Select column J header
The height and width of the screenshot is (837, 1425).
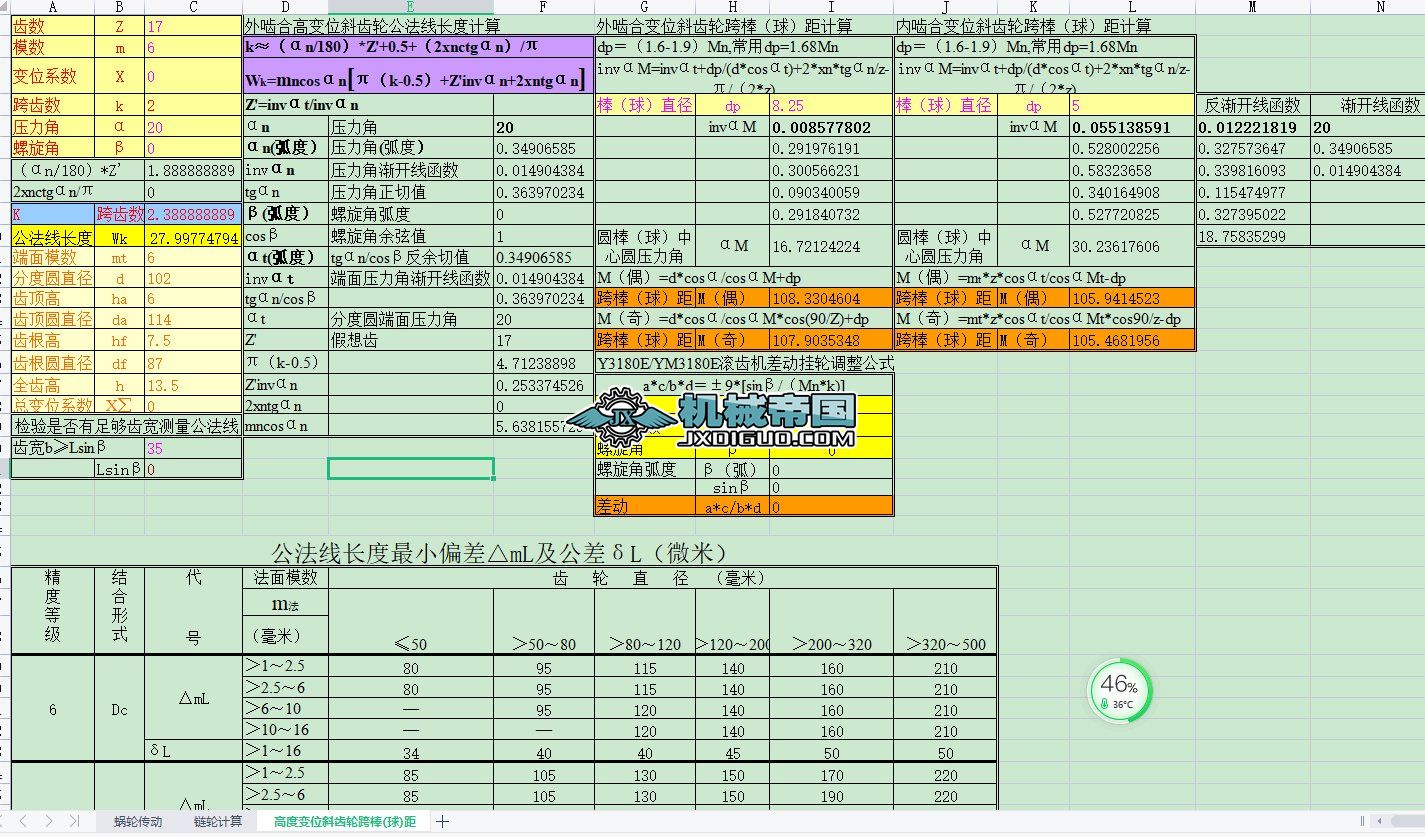point(945,7)
